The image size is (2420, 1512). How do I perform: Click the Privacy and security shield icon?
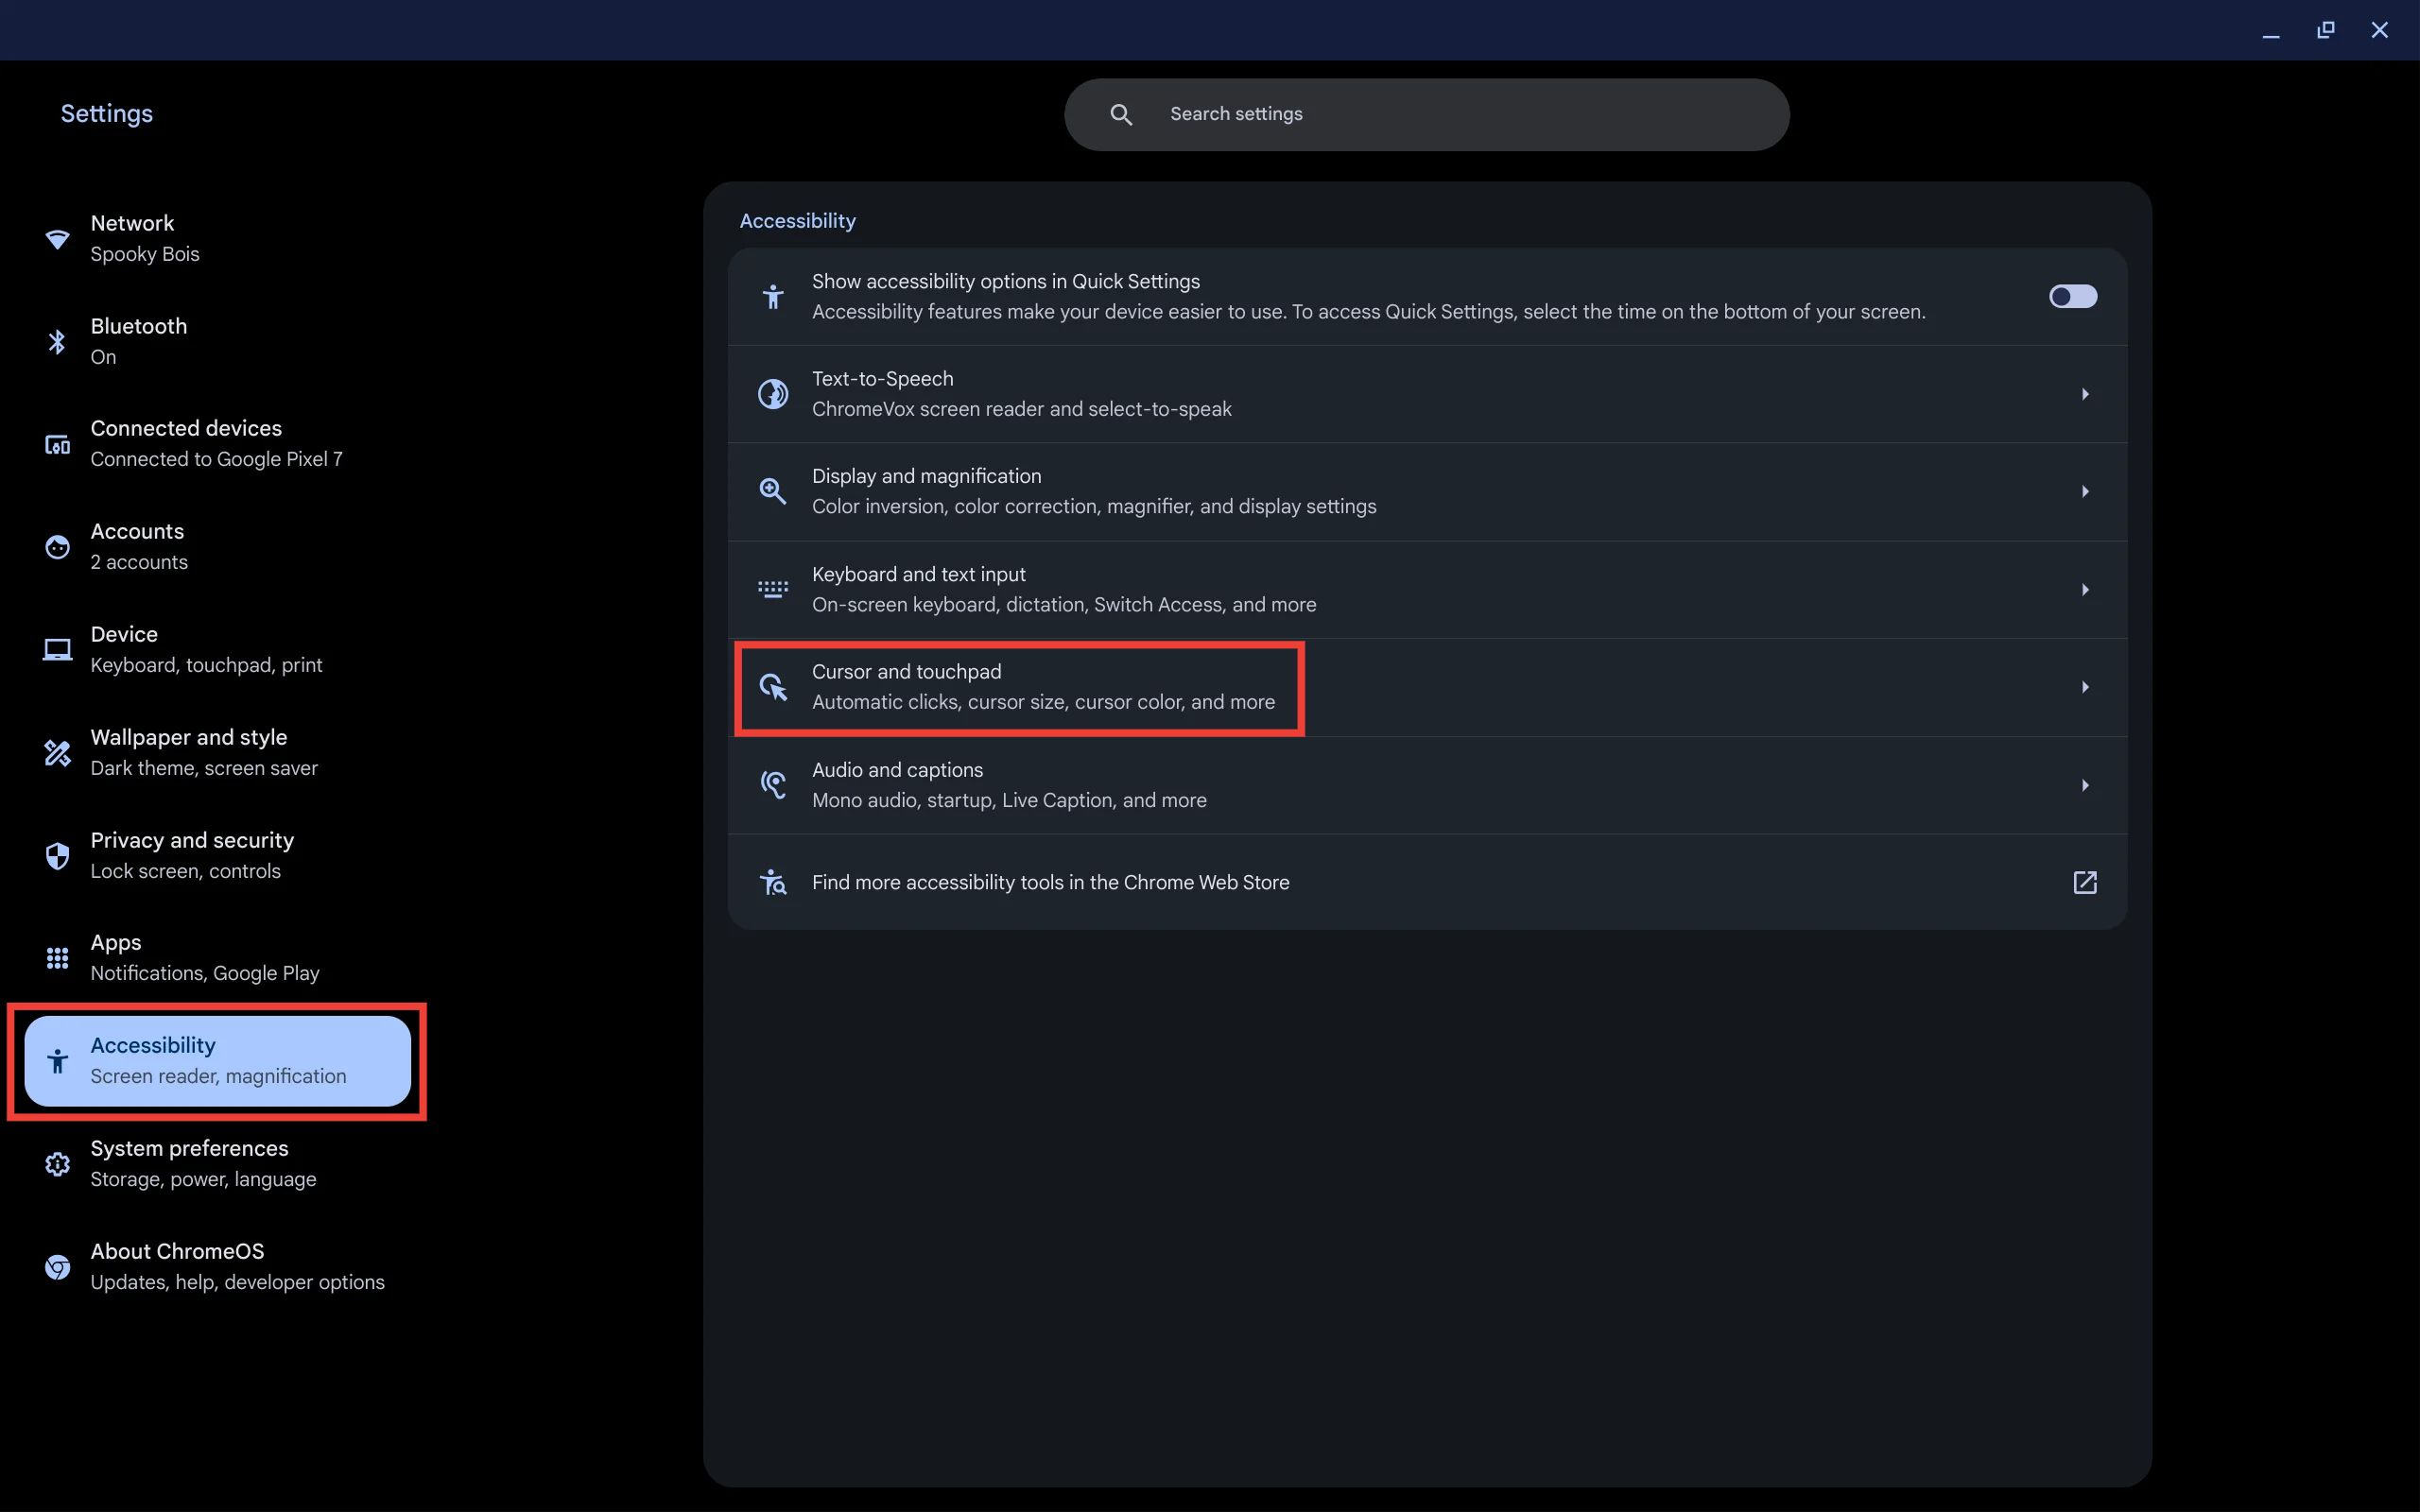tap(57, 856)
